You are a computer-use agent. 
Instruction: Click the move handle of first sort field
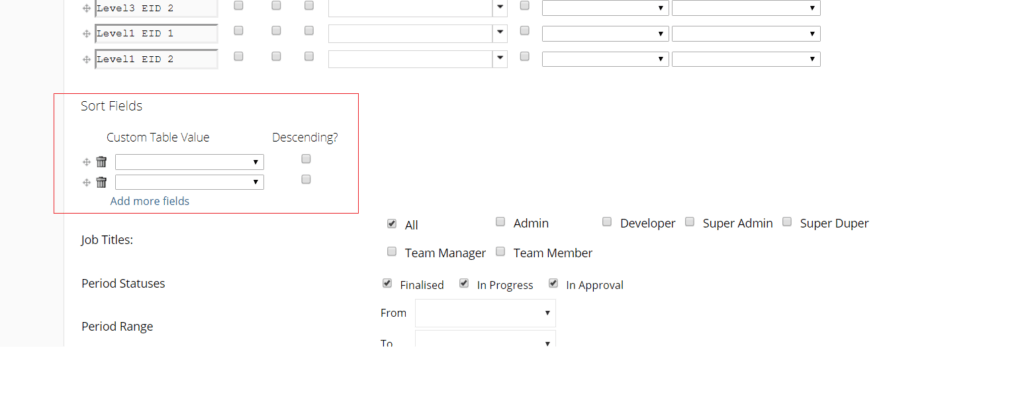coord(86,162)
